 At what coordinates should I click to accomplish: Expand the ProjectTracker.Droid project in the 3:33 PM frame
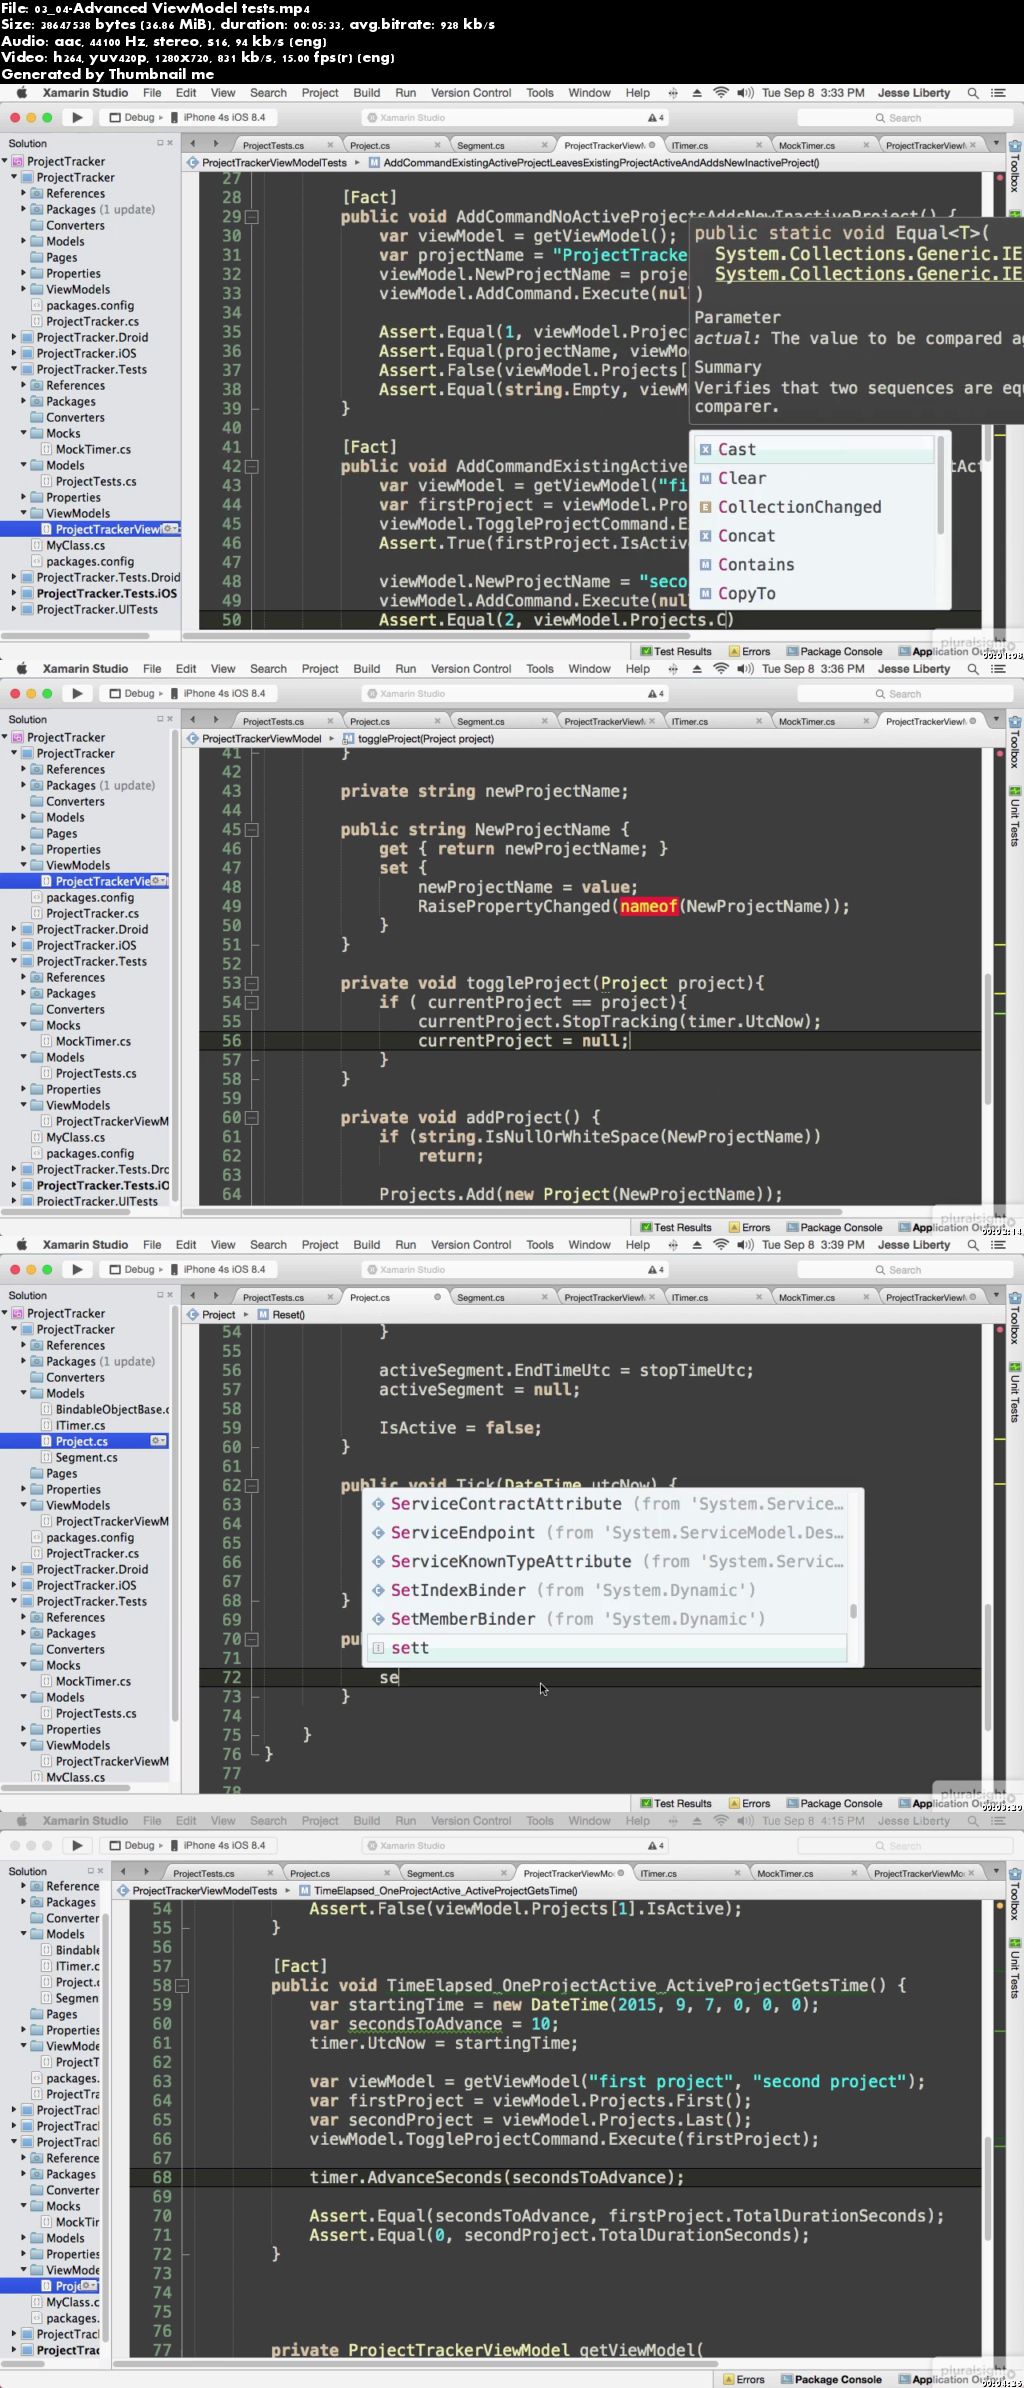point(14,337)
